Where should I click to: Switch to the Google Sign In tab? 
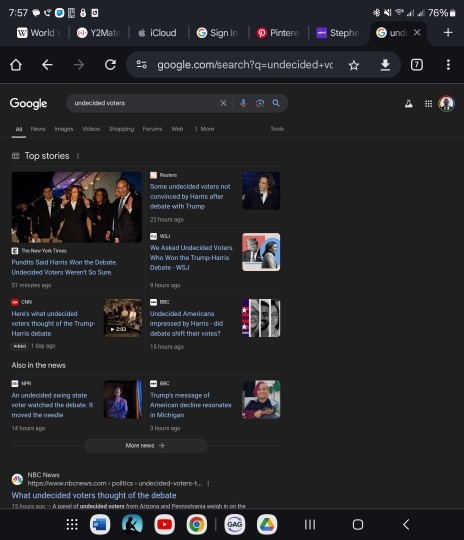tap(218, 33)
